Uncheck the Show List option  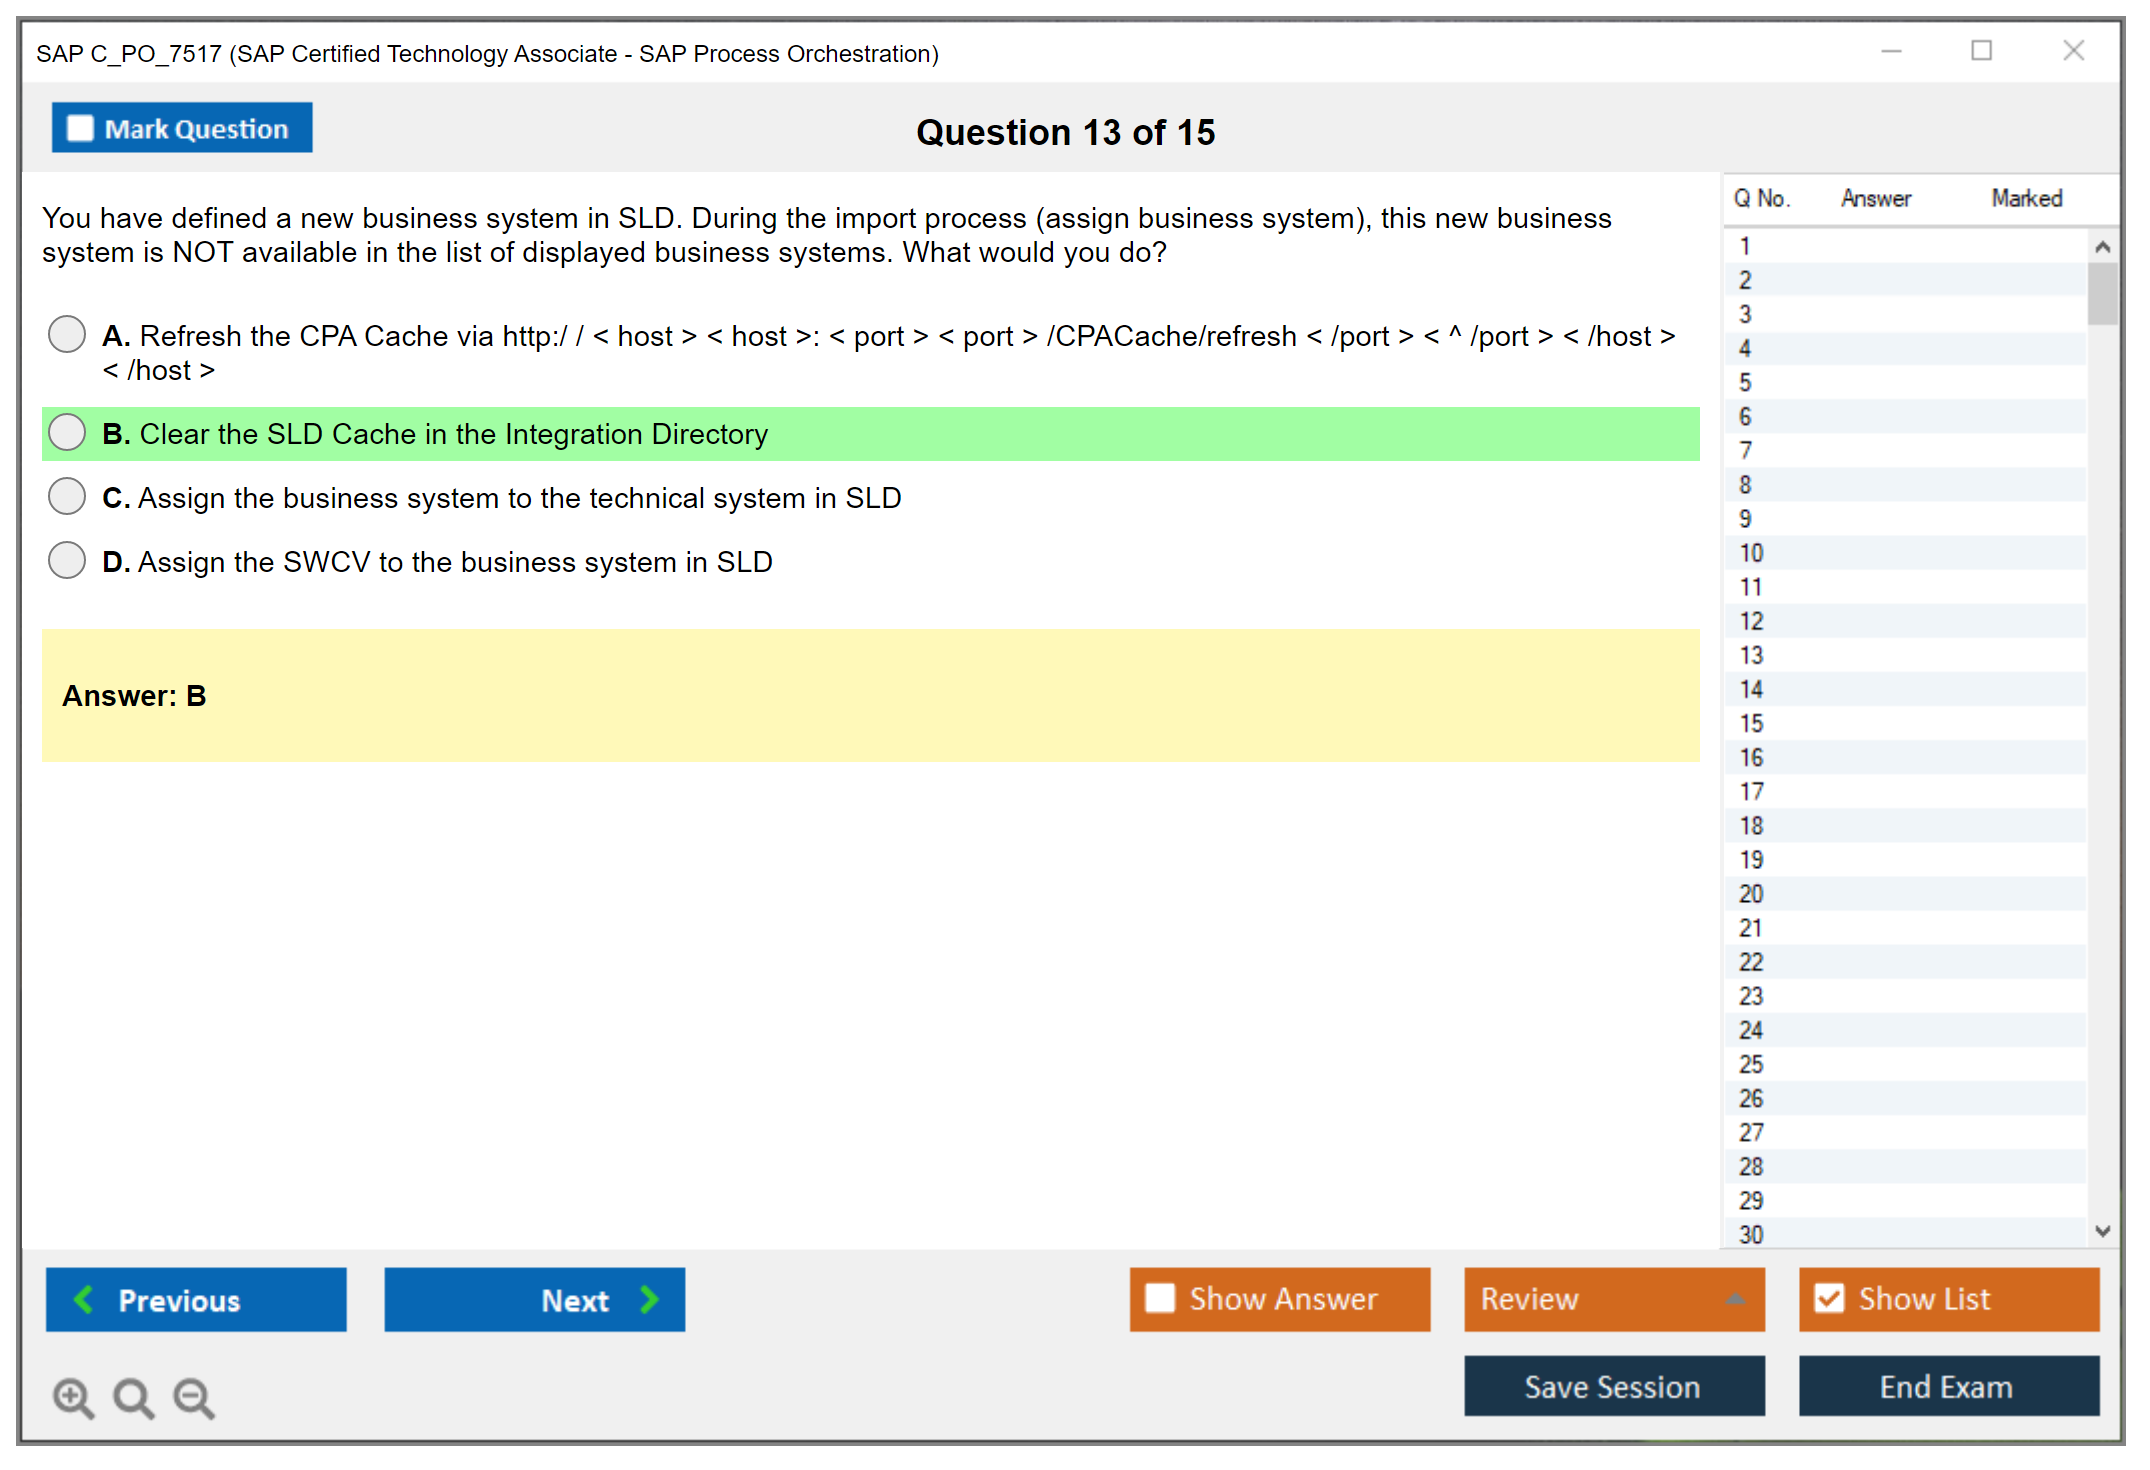point(1829,1298)
